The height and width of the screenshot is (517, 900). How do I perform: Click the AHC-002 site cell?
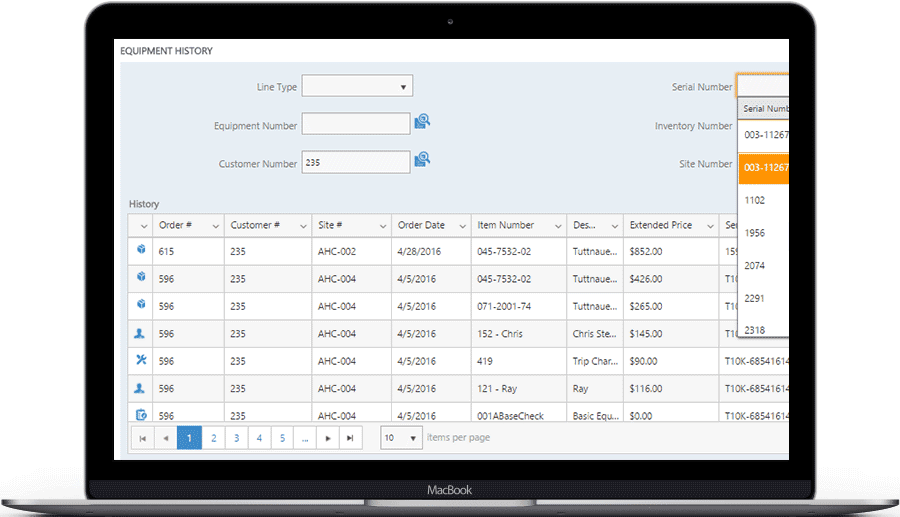tap(351, 251)
